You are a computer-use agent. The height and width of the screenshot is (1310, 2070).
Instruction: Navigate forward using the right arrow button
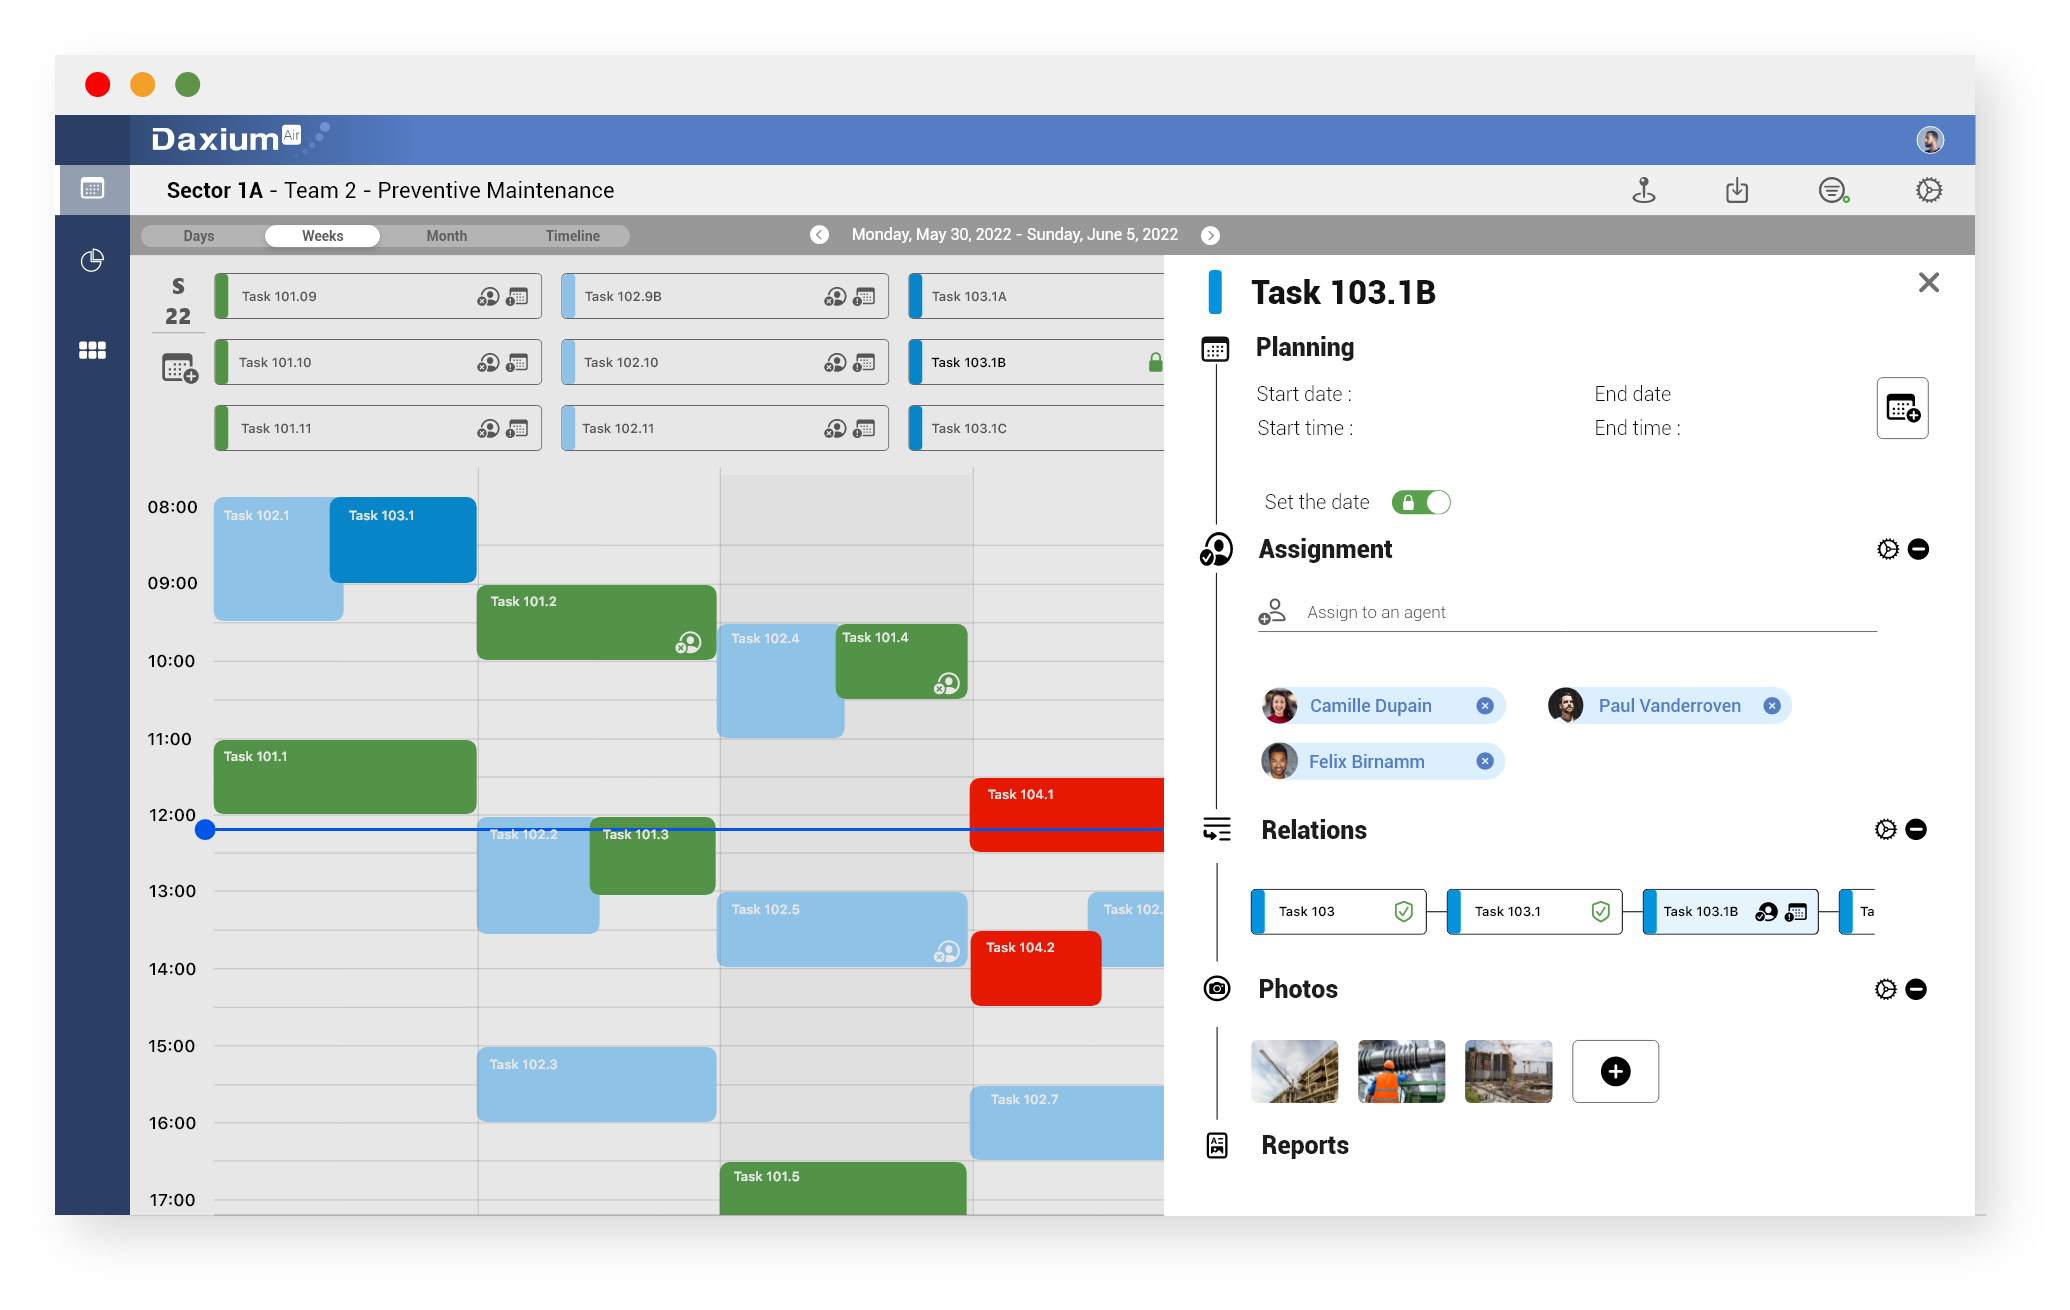click(1212, 235)
